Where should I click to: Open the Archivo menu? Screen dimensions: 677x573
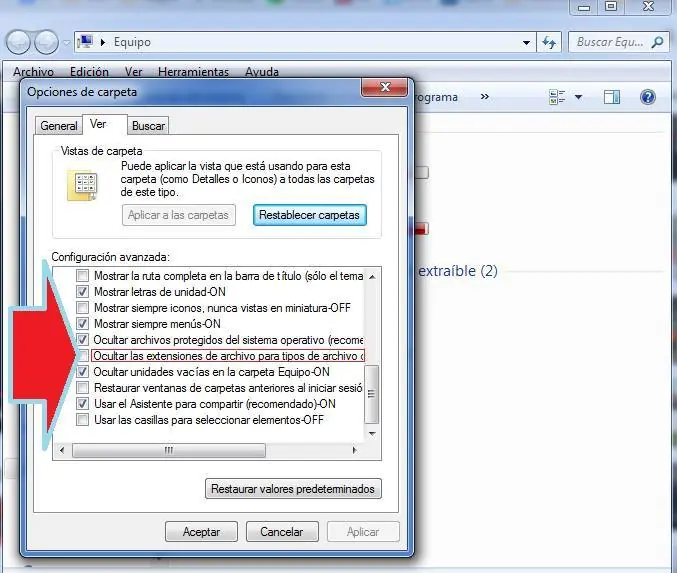pyautogui.click(x=34, y=72)
